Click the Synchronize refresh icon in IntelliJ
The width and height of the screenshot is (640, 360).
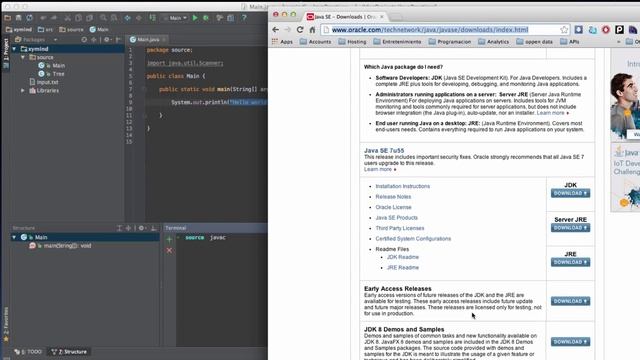coord(29,18)
